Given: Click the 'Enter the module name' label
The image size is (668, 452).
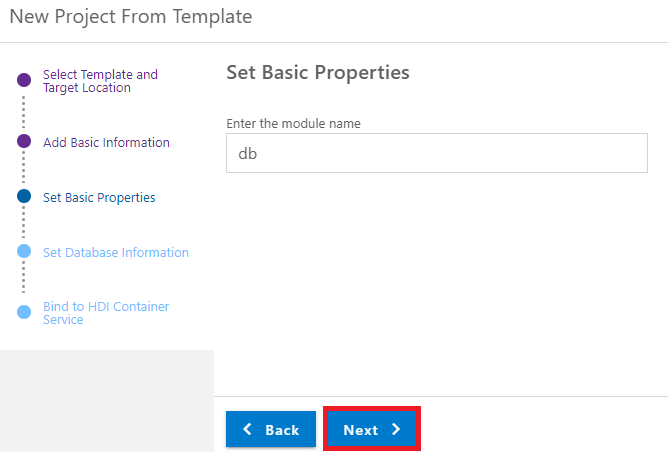Looking at the screenshot, I should 294,124.
